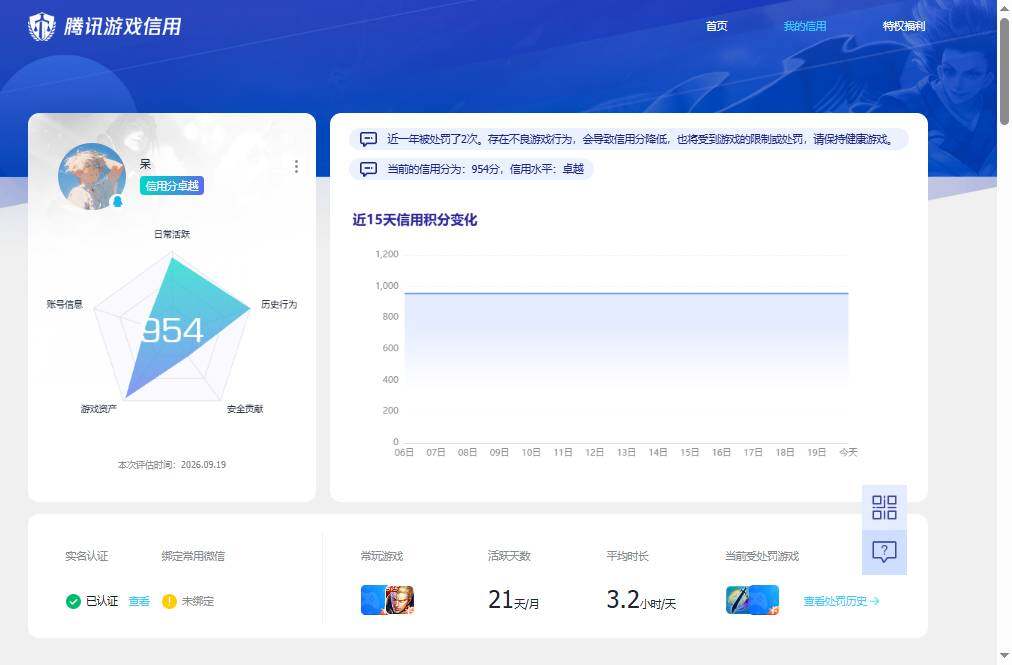The height and width of the screenshot is (665, 1012).
Task: Open the Honor of Kings game icon
Action: 400,600
